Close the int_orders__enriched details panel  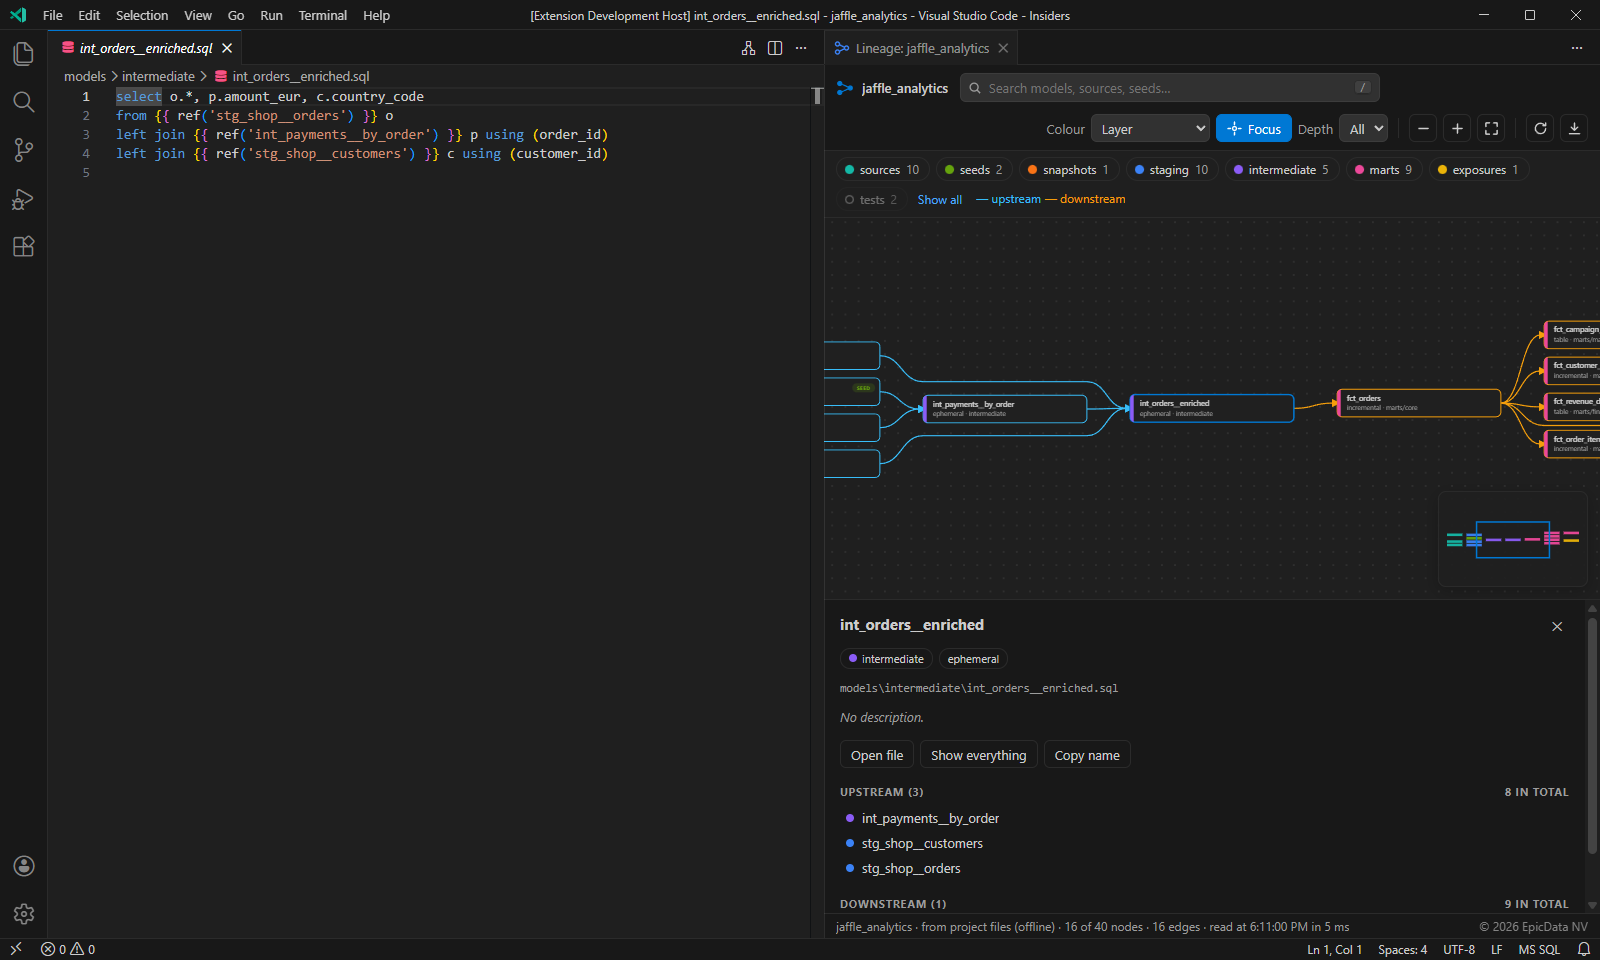[1557, 626]
